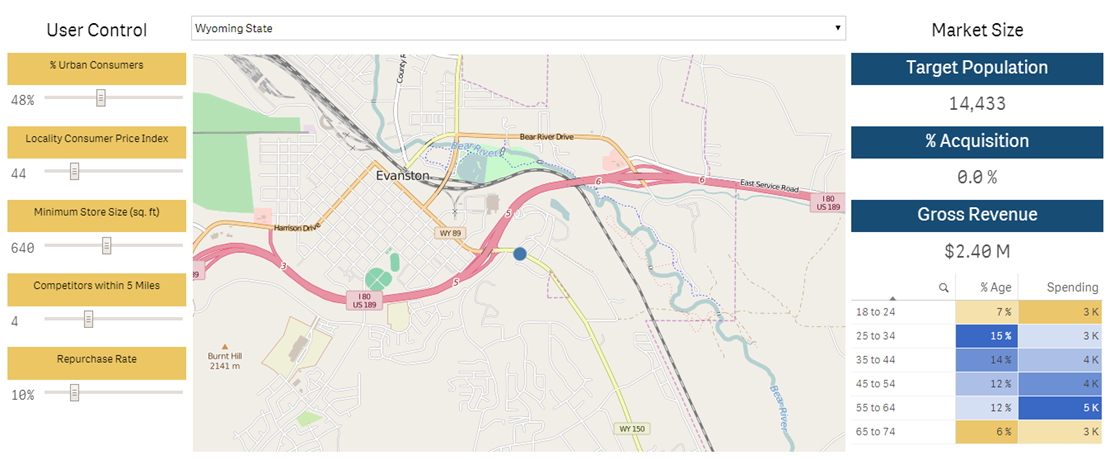
Task: Click the Target Population header
Action: point(976,68)
